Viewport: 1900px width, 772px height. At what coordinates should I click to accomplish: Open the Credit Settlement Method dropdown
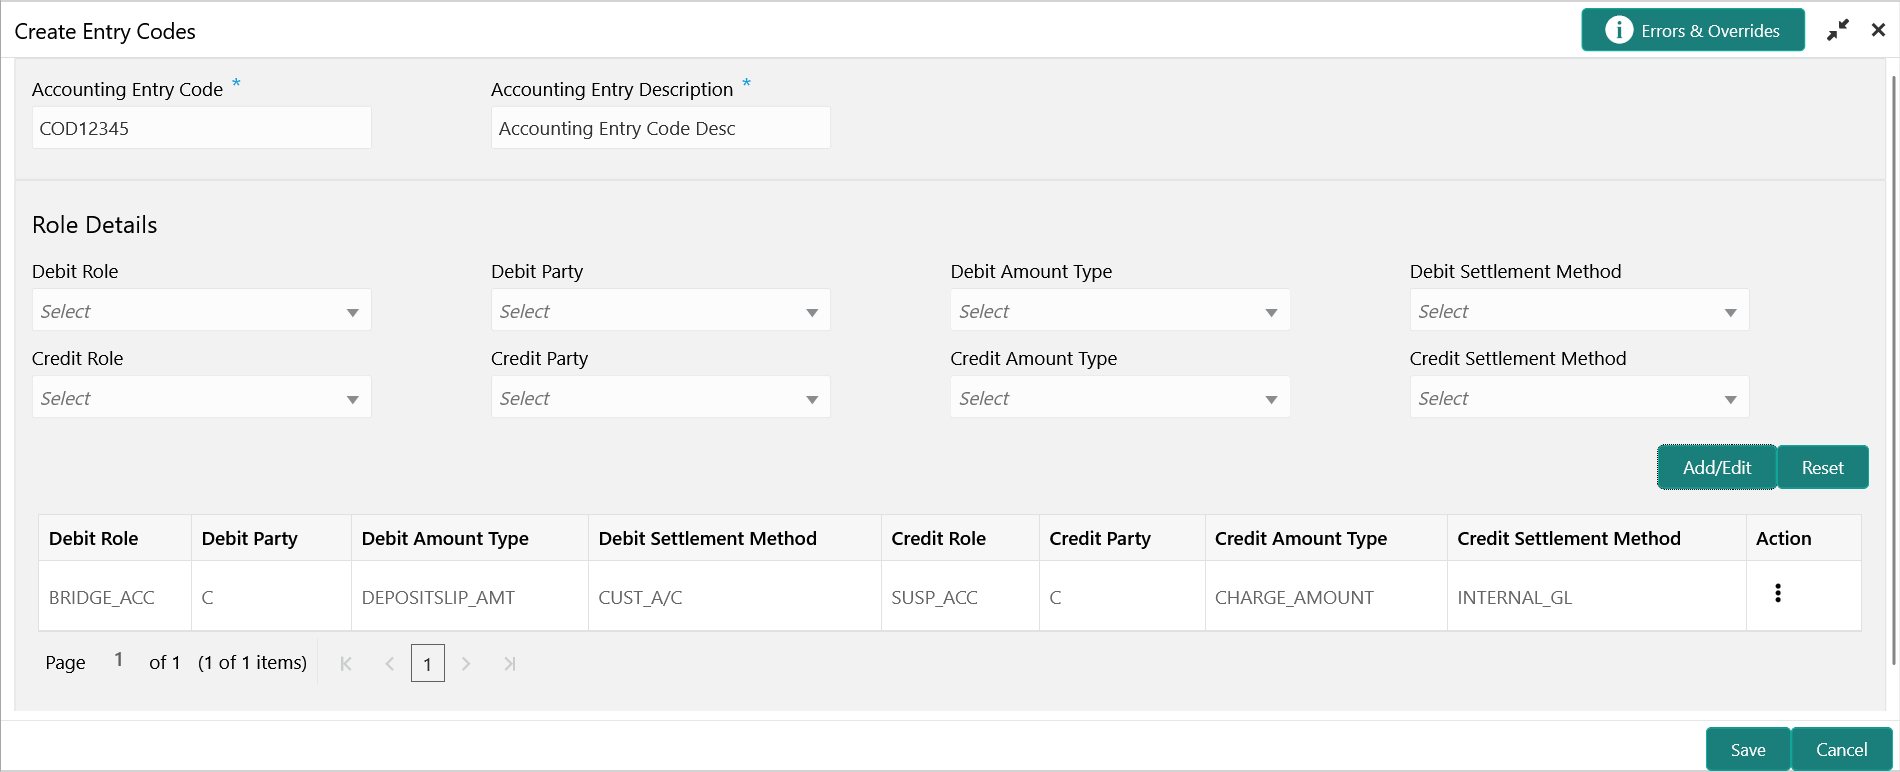click(x=1578, y=398)
